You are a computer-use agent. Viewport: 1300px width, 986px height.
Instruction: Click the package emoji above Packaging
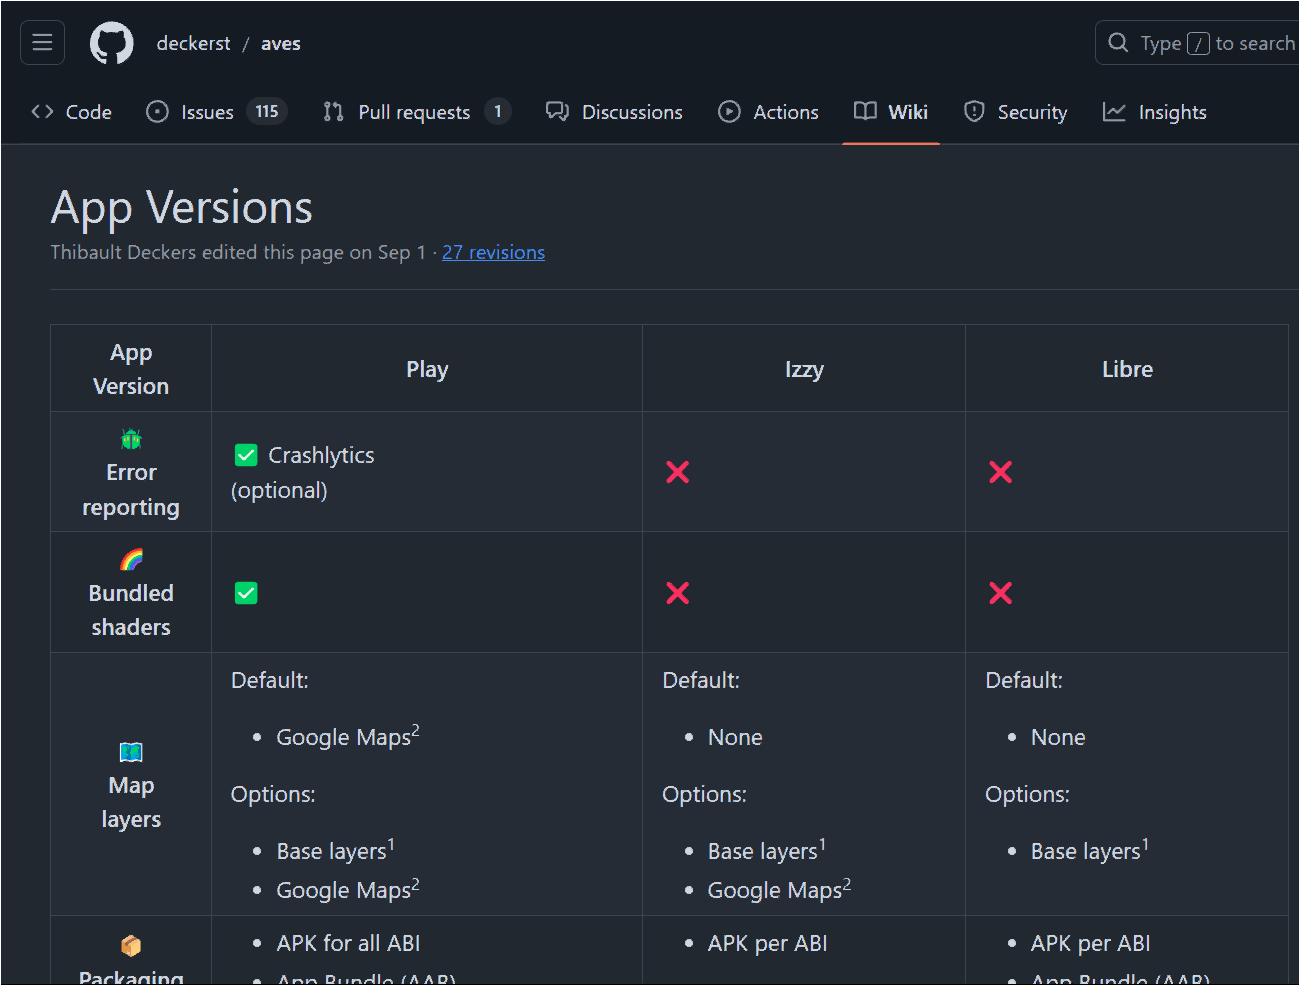click(131, 945)
